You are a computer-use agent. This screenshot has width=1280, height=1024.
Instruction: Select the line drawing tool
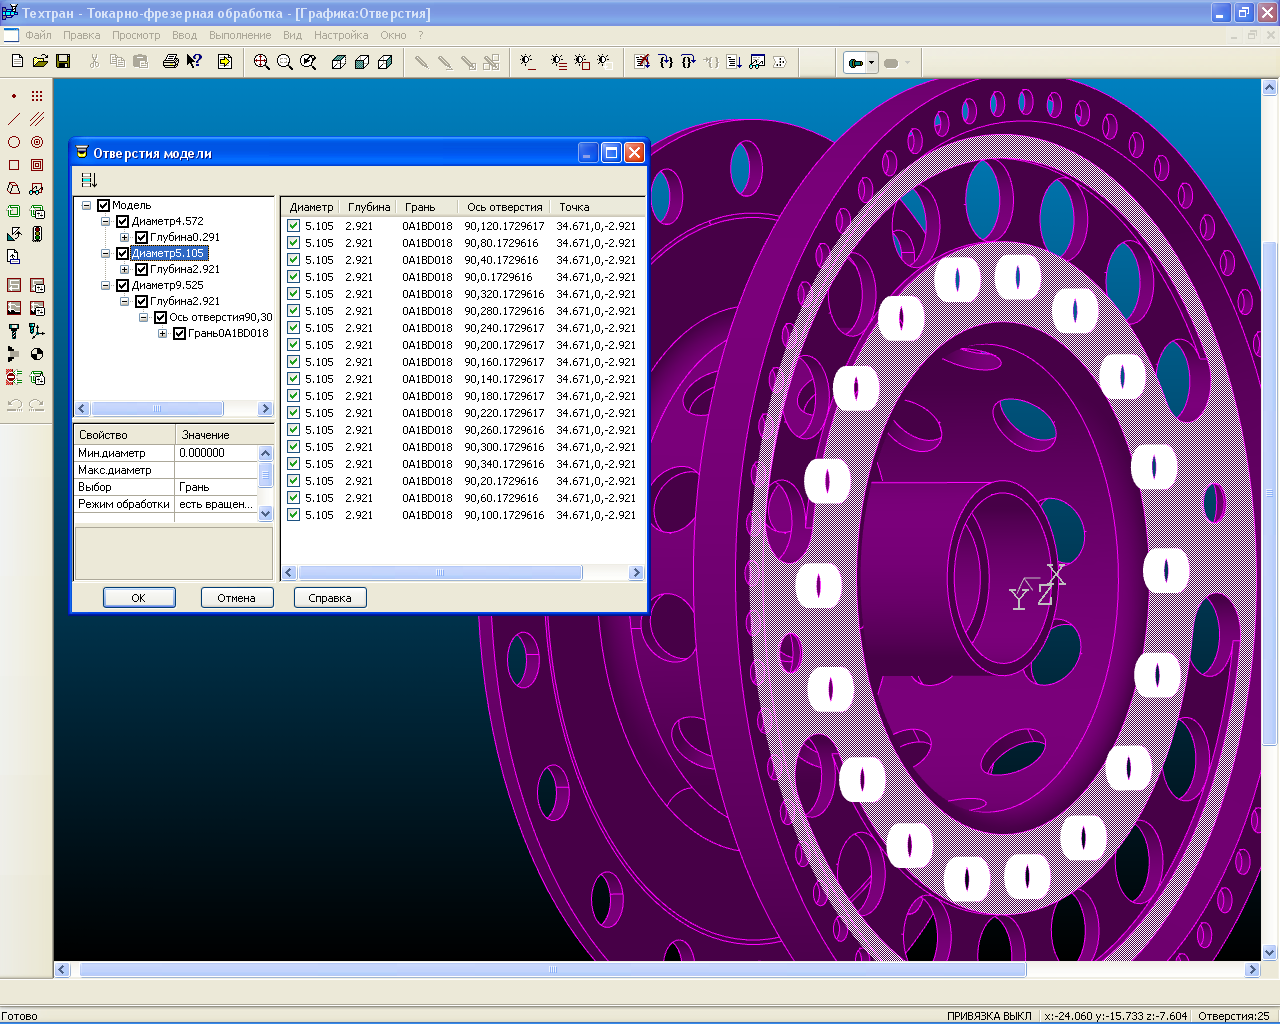pos(14,119)
